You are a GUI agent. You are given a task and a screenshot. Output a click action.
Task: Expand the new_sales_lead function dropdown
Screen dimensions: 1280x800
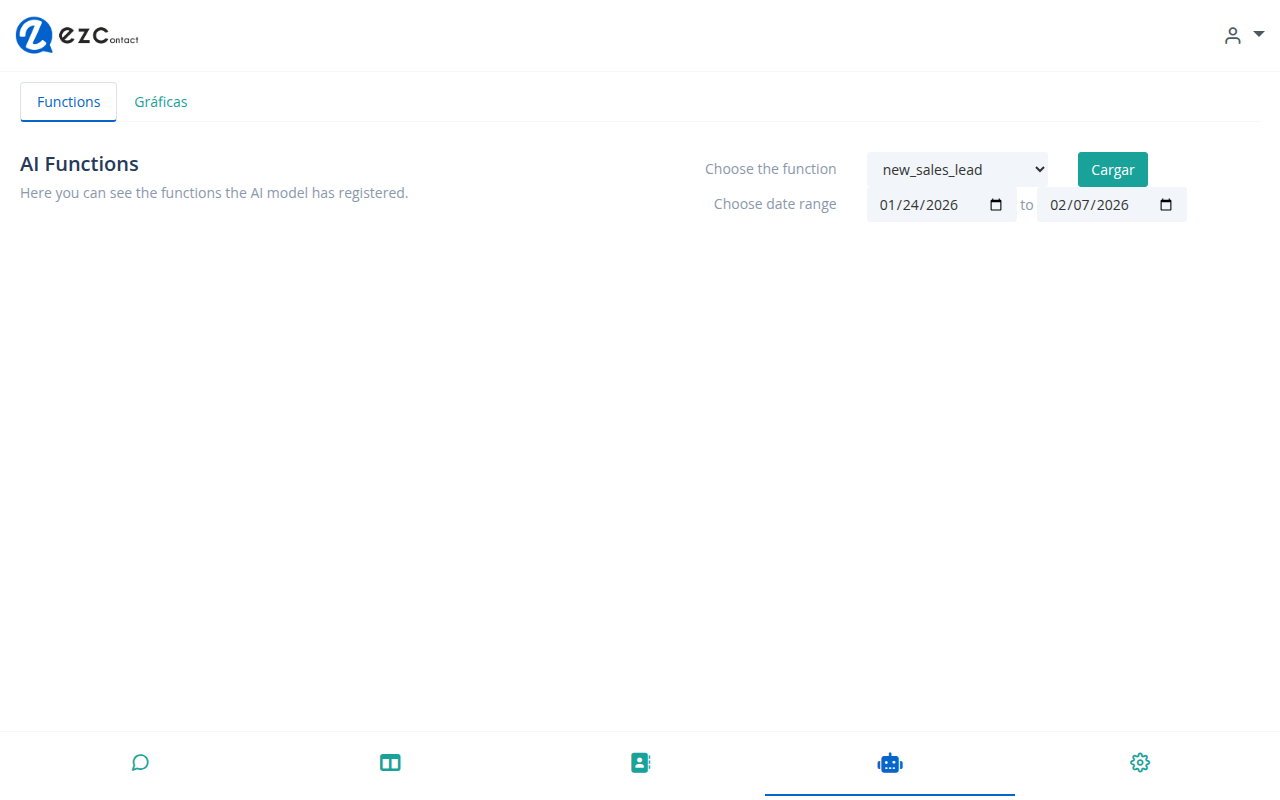[x=956, y=170]
